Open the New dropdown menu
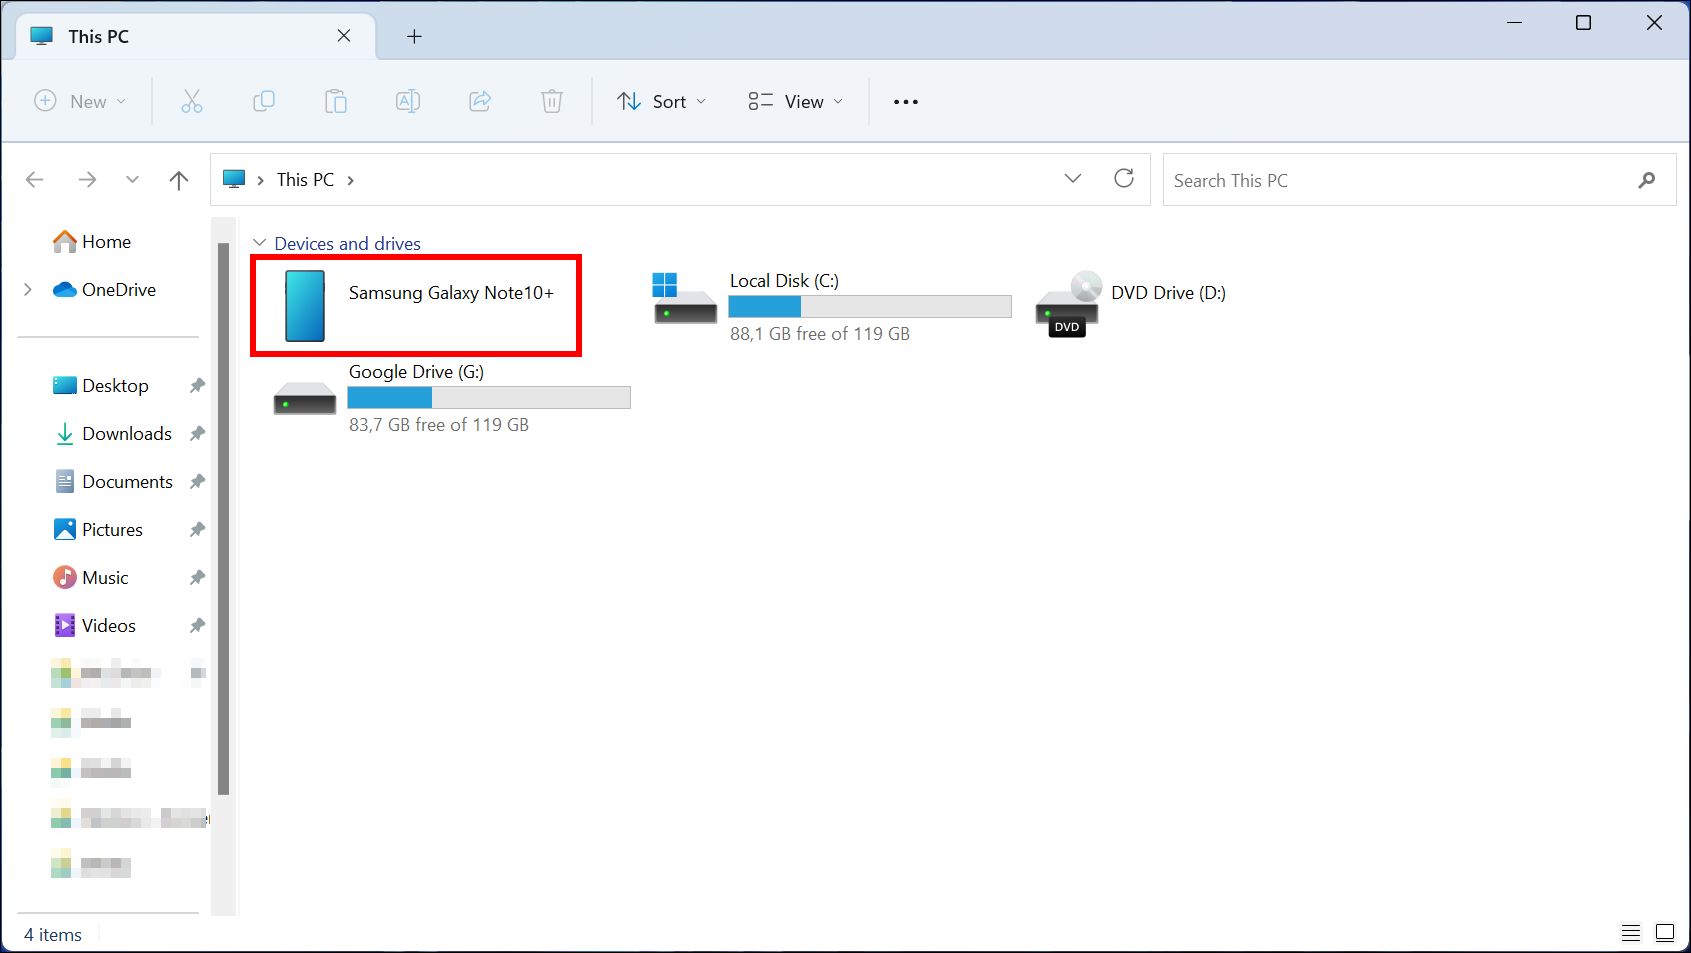The height and width of the screenshot is (953, 1691). point(80,101)
